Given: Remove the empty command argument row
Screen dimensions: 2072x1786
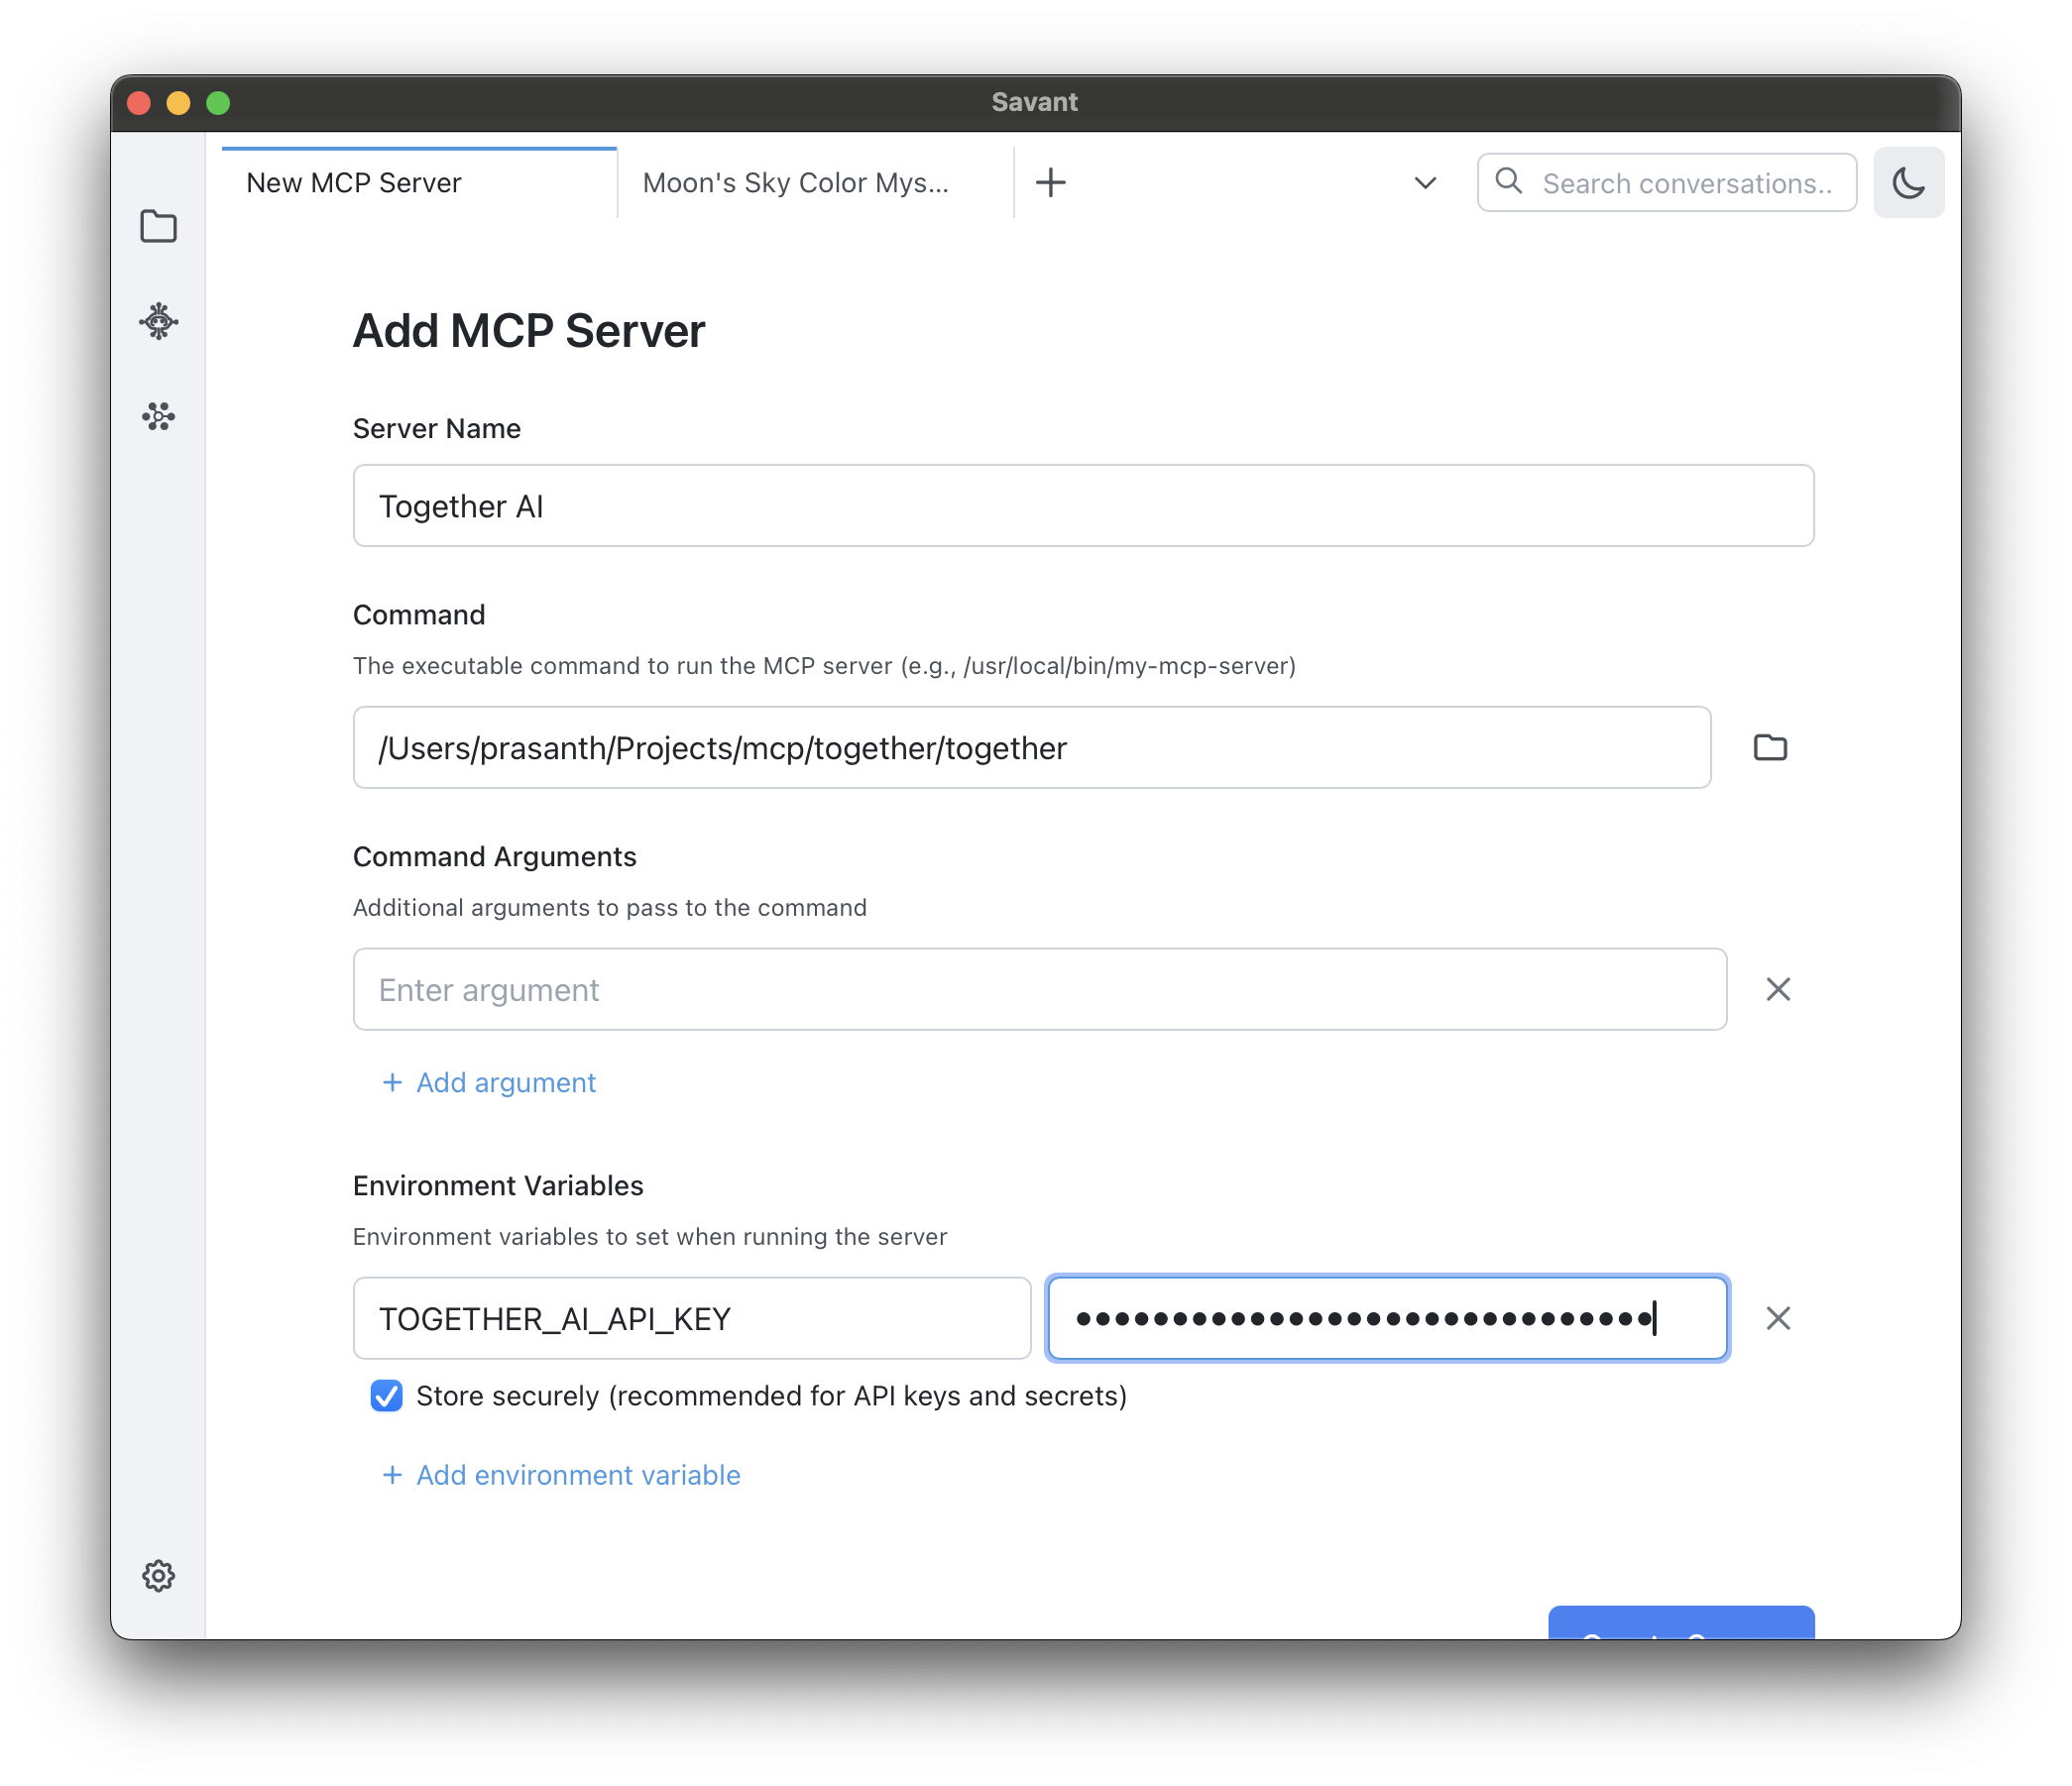Looking at the screenshot, I should point(1778,989).
